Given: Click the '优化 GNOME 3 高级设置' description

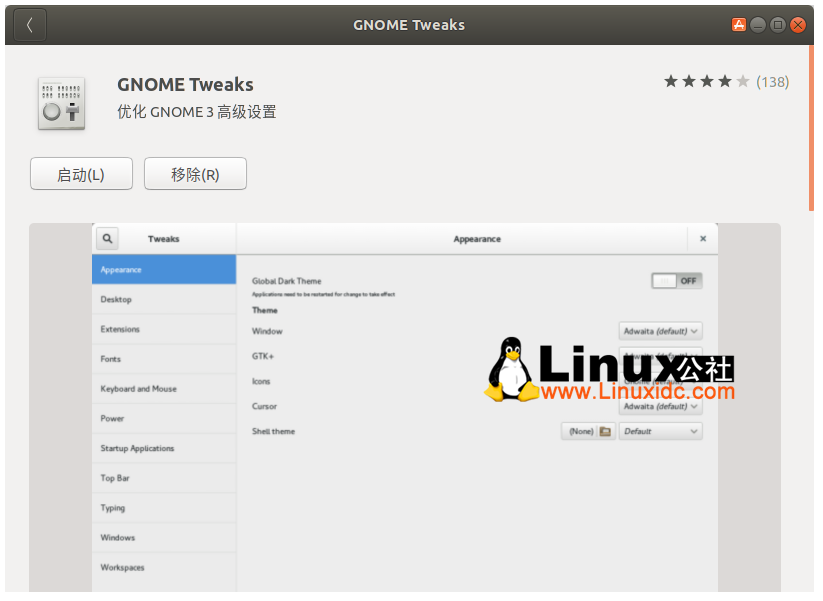Looking at the screenshot, I should (197, 112).
